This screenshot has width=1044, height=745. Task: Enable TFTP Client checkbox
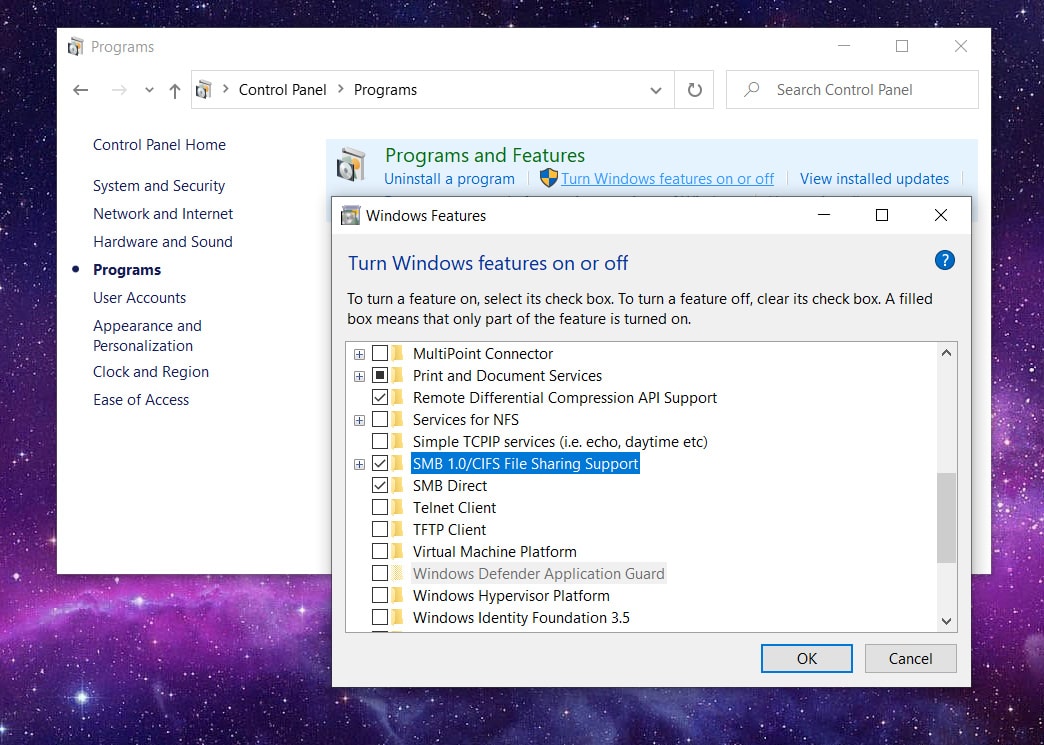(x=380, y=529)
